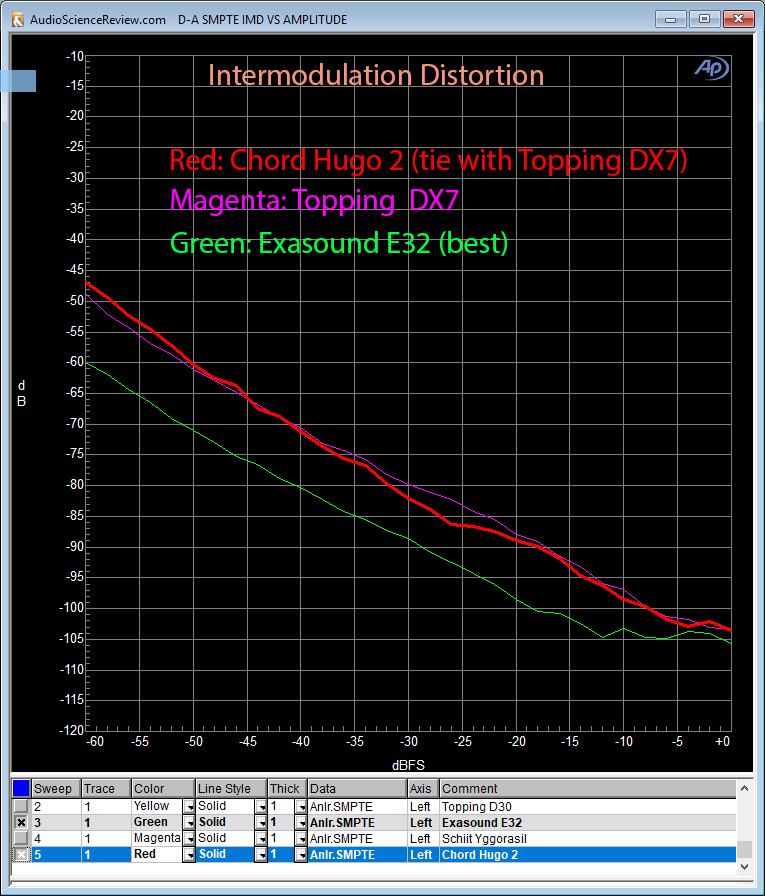Select the Chord Hugo 2 comment cell

tap(588, 855)
